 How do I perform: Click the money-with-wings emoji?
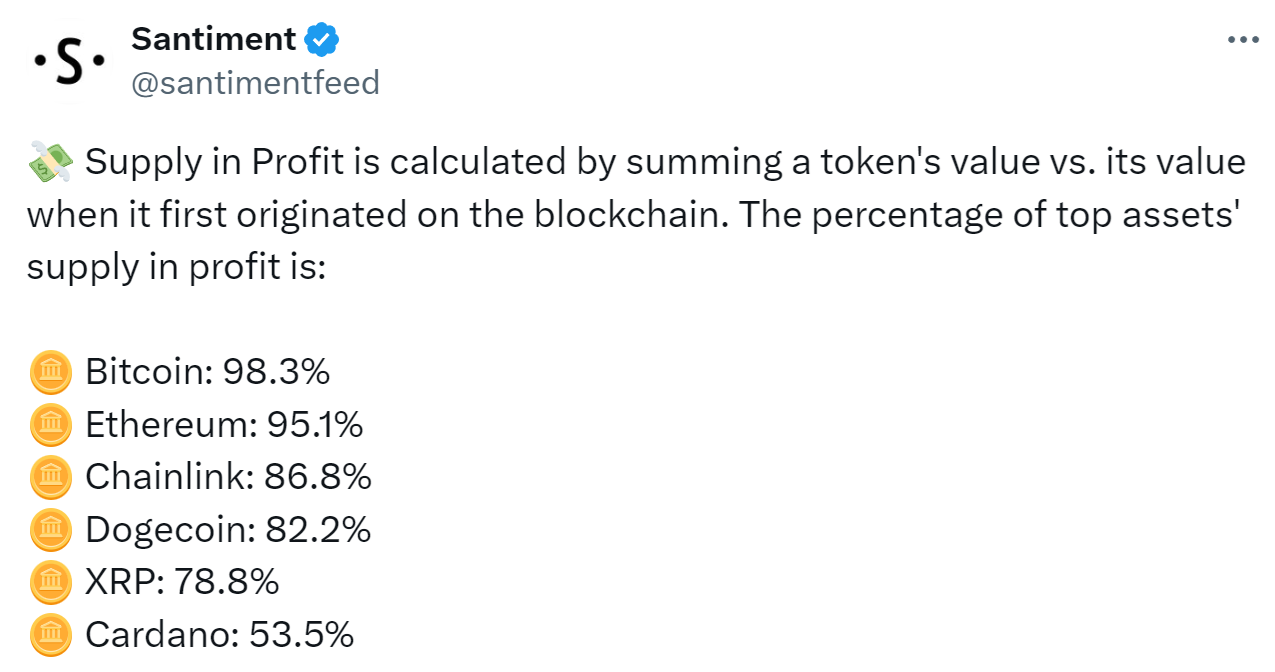pos(50,161)
